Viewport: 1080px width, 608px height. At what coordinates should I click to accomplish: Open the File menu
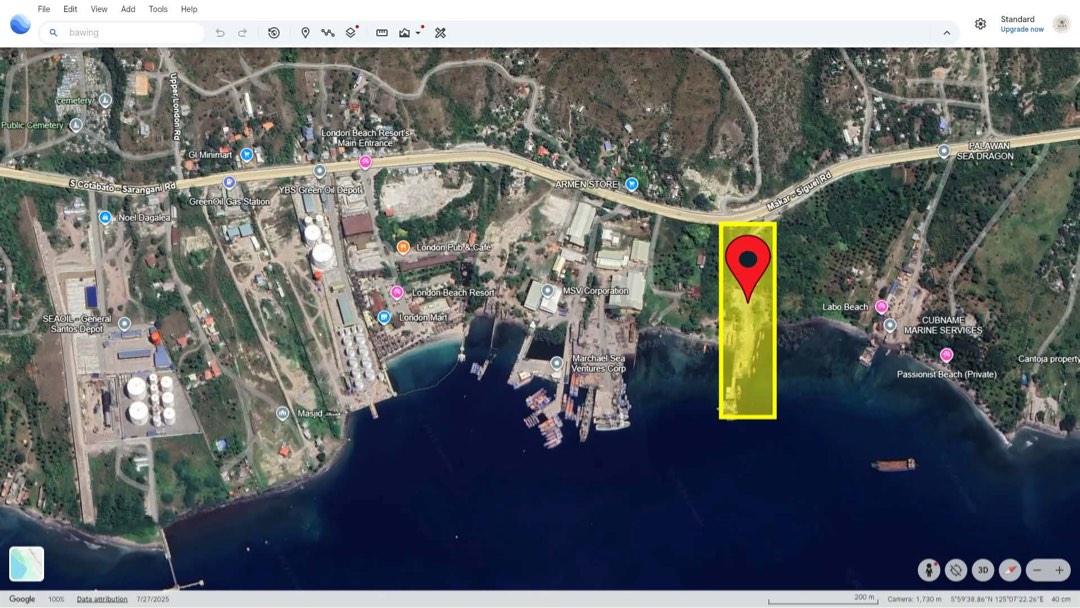pyautogui.click(x=43, y=9)
